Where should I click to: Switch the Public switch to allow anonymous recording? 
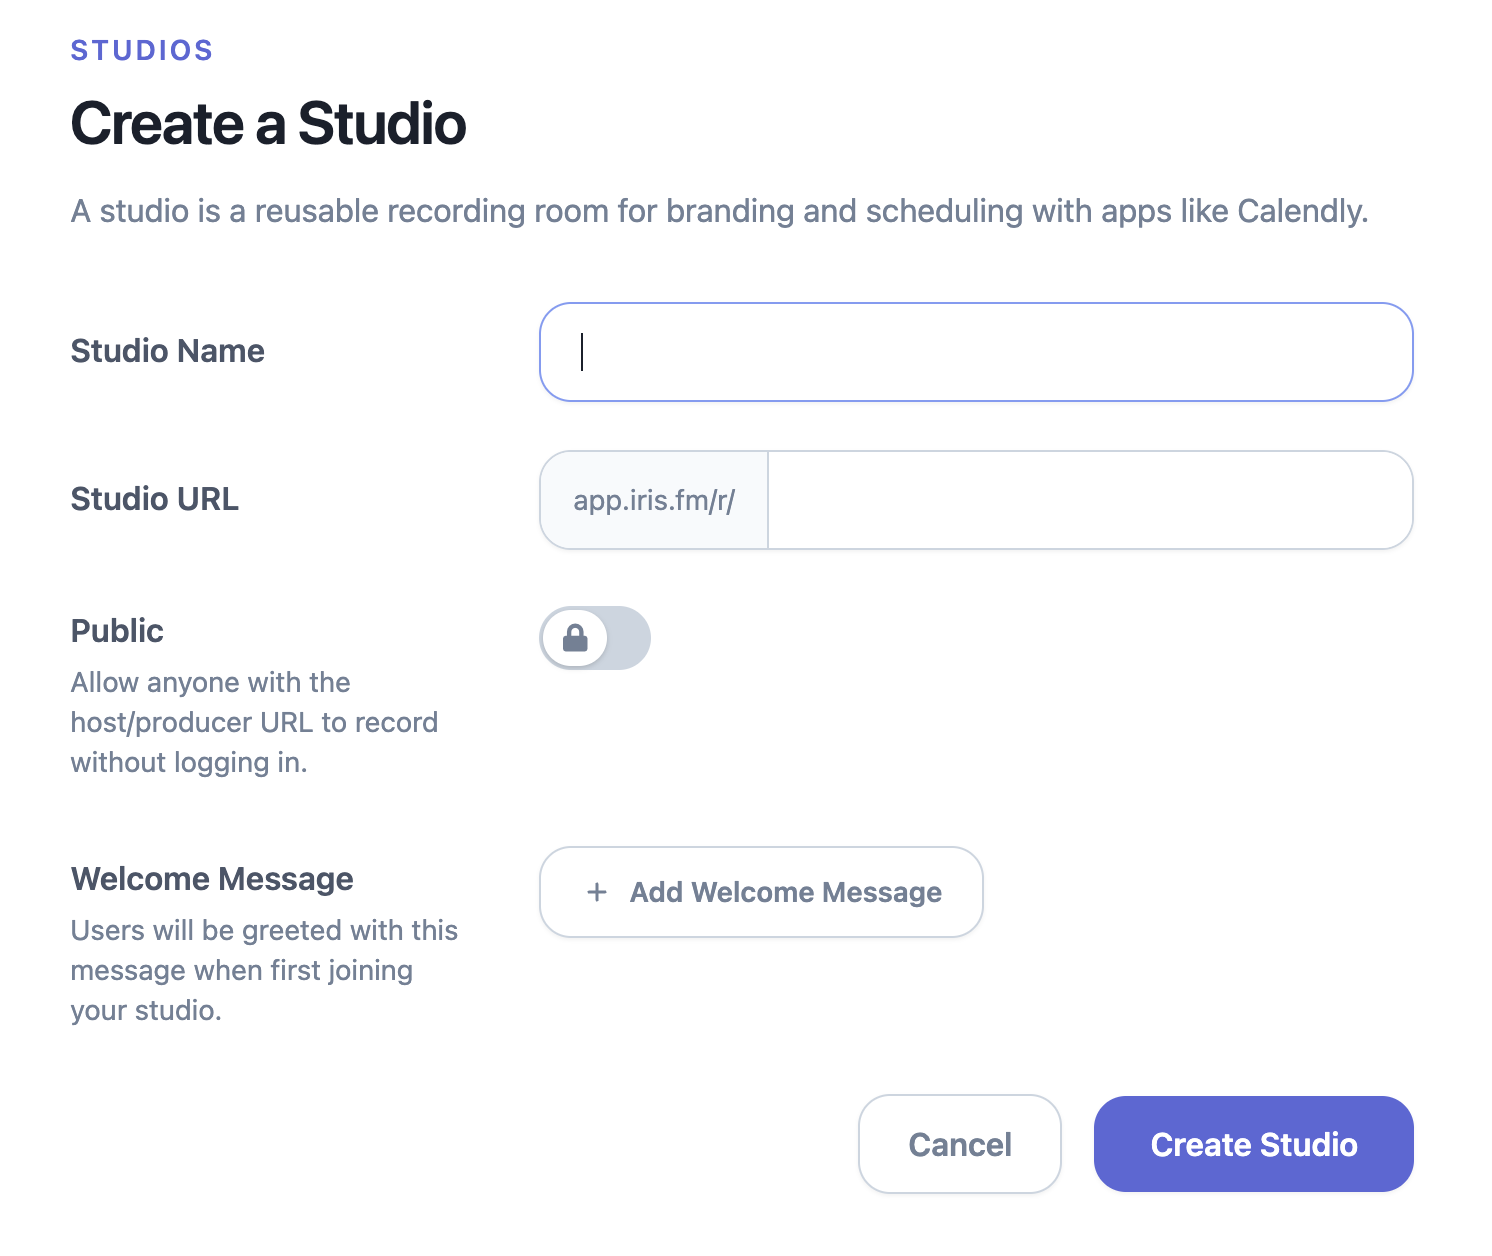pyautogui.click(x=595, y=638)
